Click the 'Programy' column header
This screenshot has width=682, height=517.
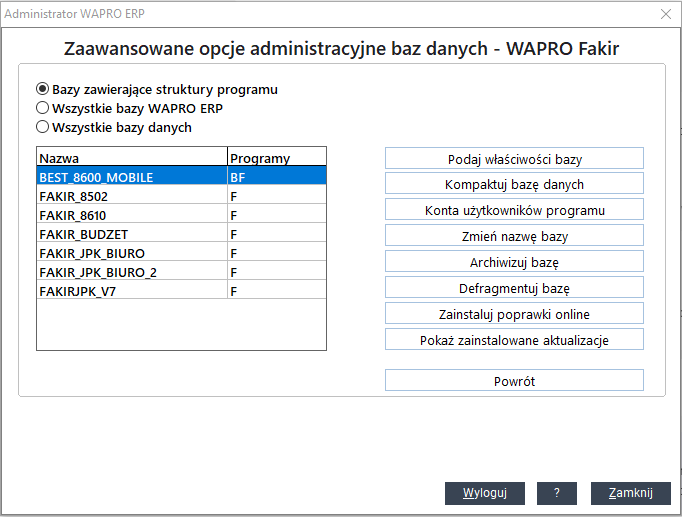(277, 157)
